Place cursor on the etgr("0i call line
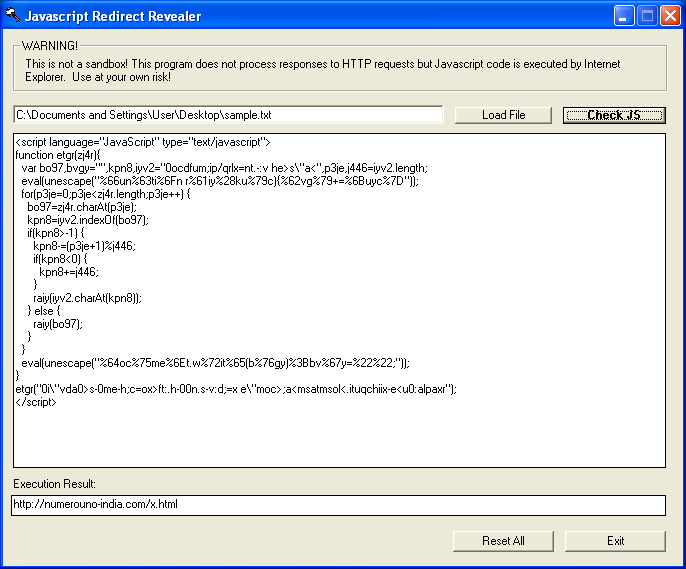 (235, 389)
